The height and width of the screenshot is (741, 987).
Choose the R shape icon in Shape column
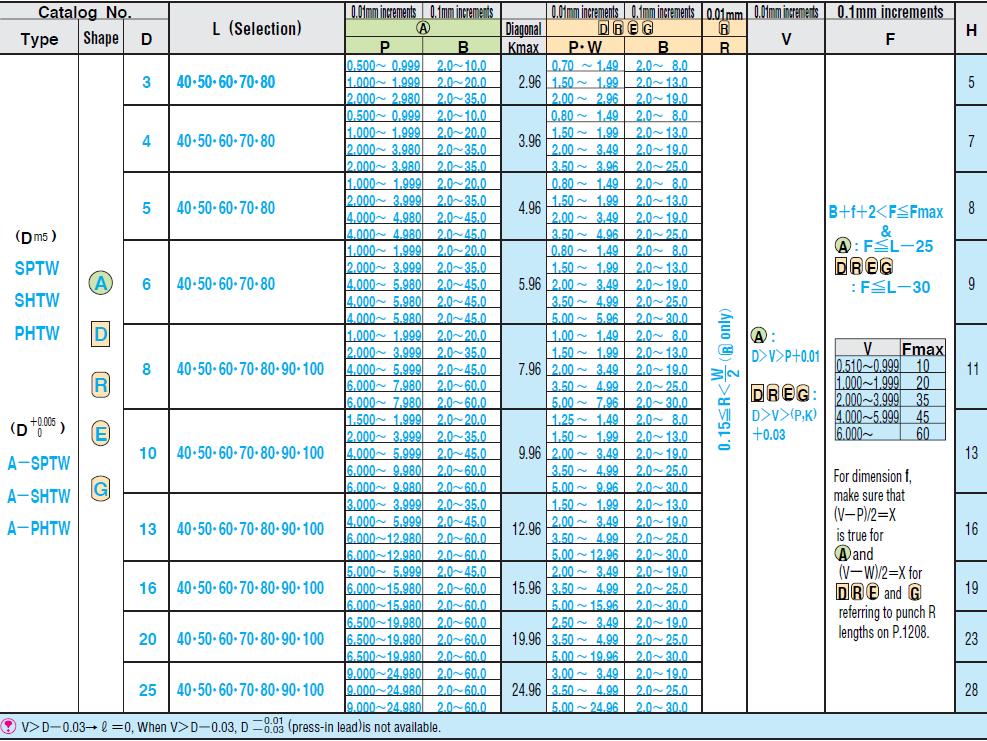pyautogui.click(x=99, y=384)
